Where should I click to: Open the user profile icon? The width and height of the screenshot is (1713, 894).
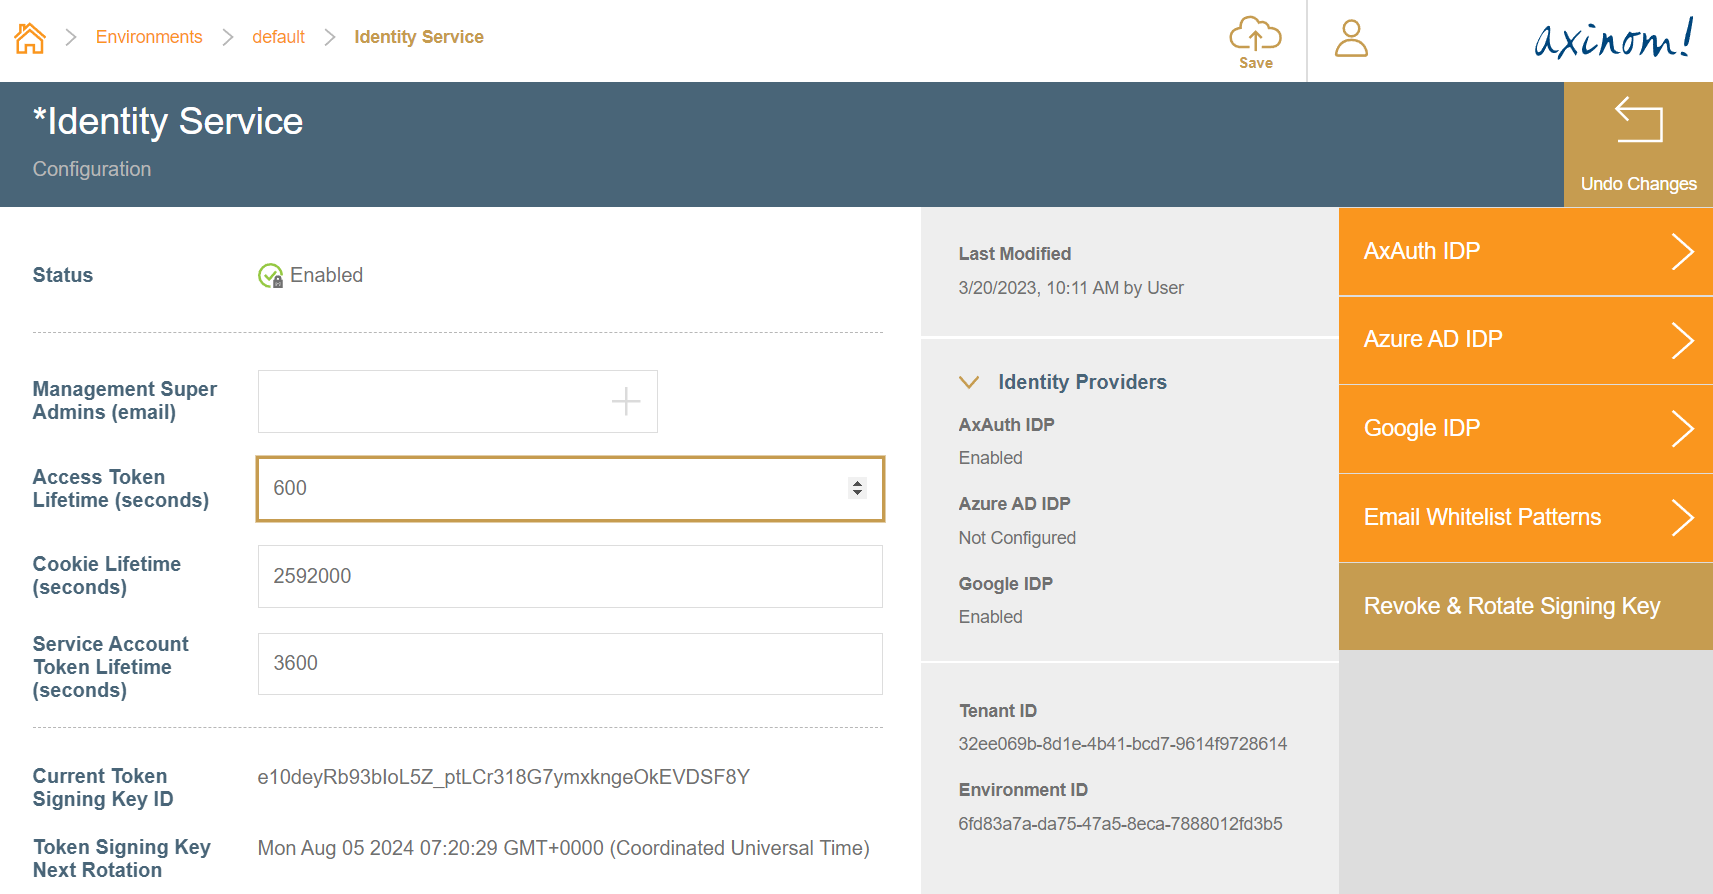click(1351, 39)
